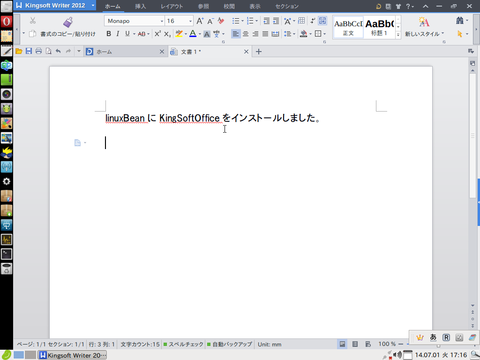This screenshot has width=480, height=360.
Task: Open the Font name combo box Monapo
Action: coord(134,21)
